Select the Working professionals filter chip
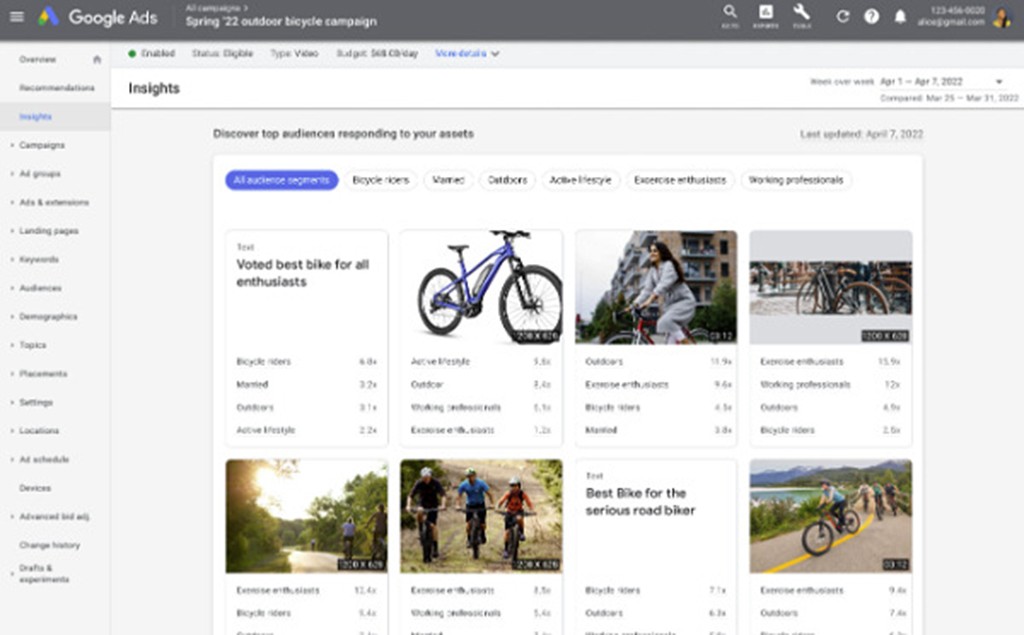The image size is (1024, 635). (796, 180)
